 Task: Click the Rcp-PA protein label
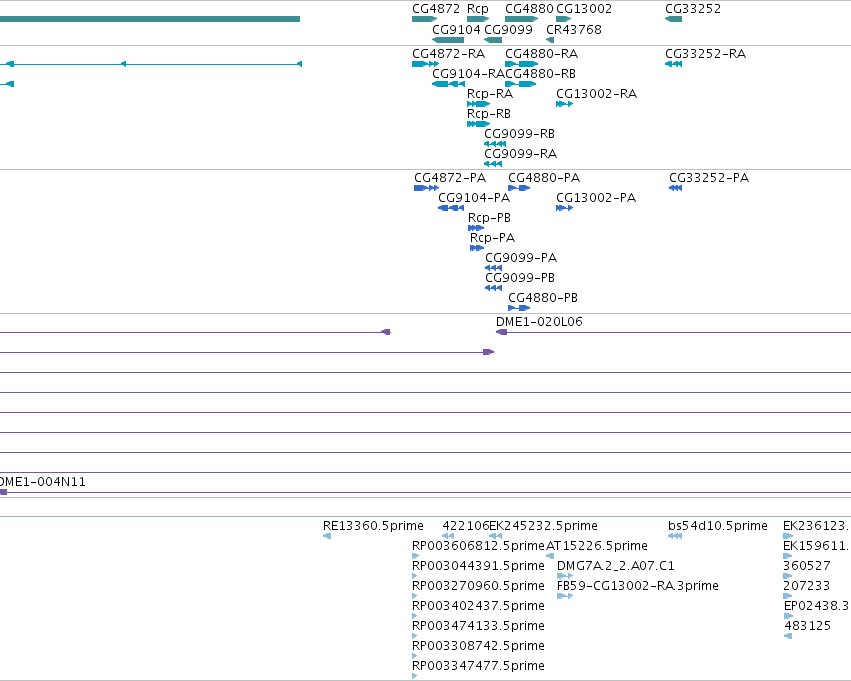pyautogui.click(x=492, y=238)
